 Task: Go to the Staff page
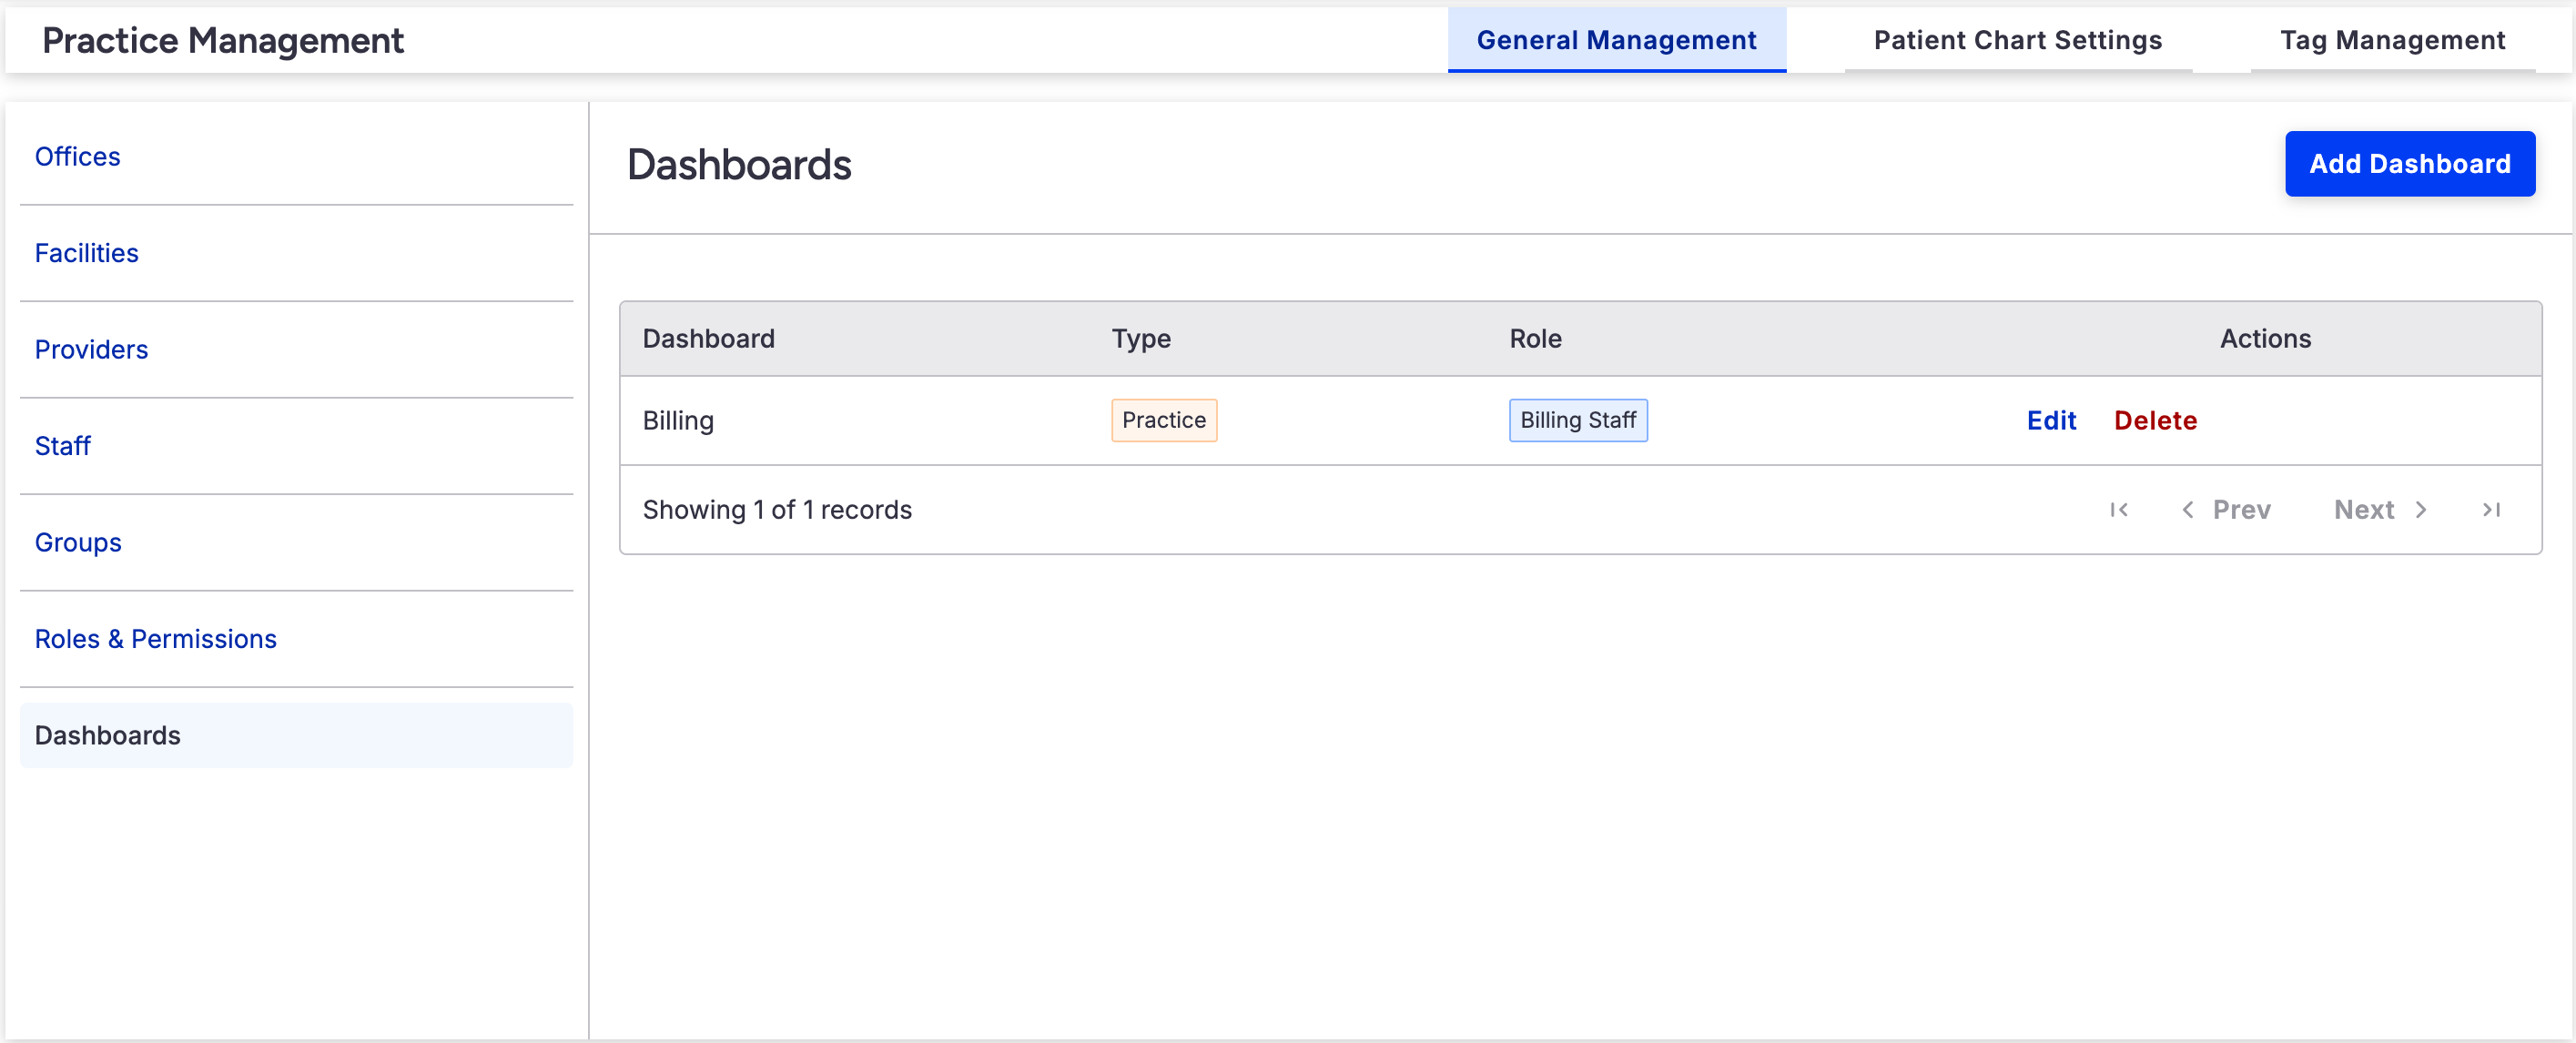(63, 446)
